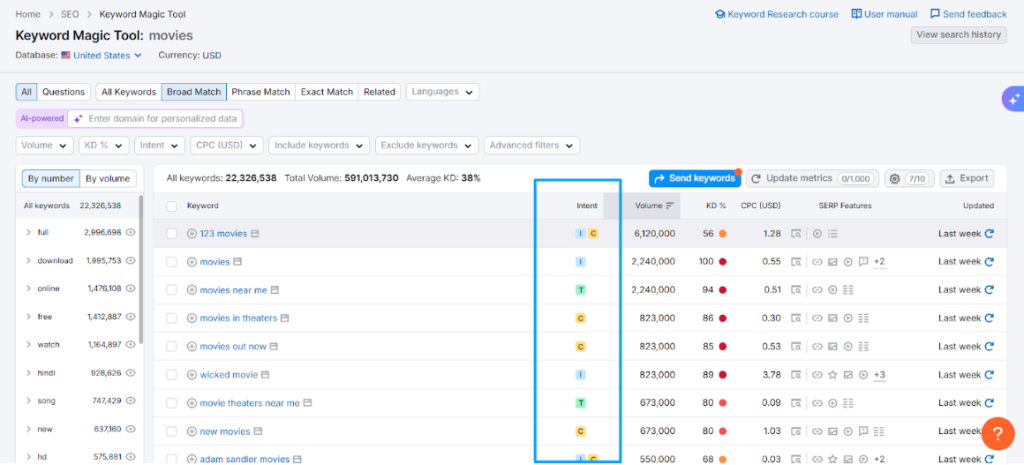Open the orange help question-mark button
1024x465 pixels.
[998, 434]
